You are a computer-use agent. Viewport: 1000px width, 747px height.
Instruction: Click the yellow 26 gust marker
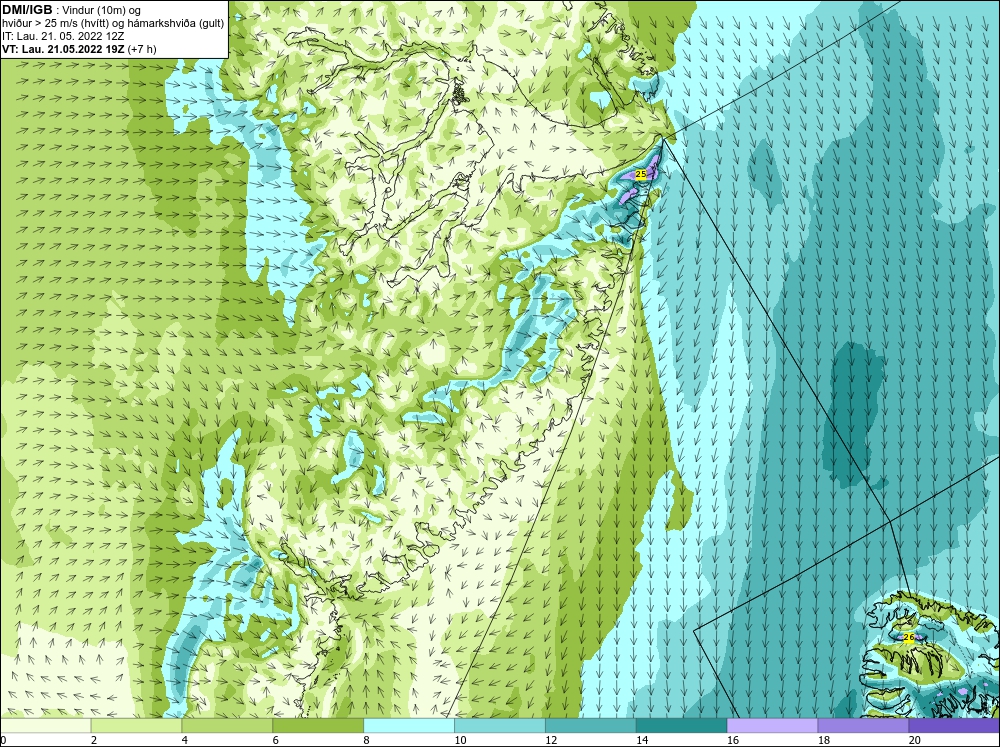909,637
